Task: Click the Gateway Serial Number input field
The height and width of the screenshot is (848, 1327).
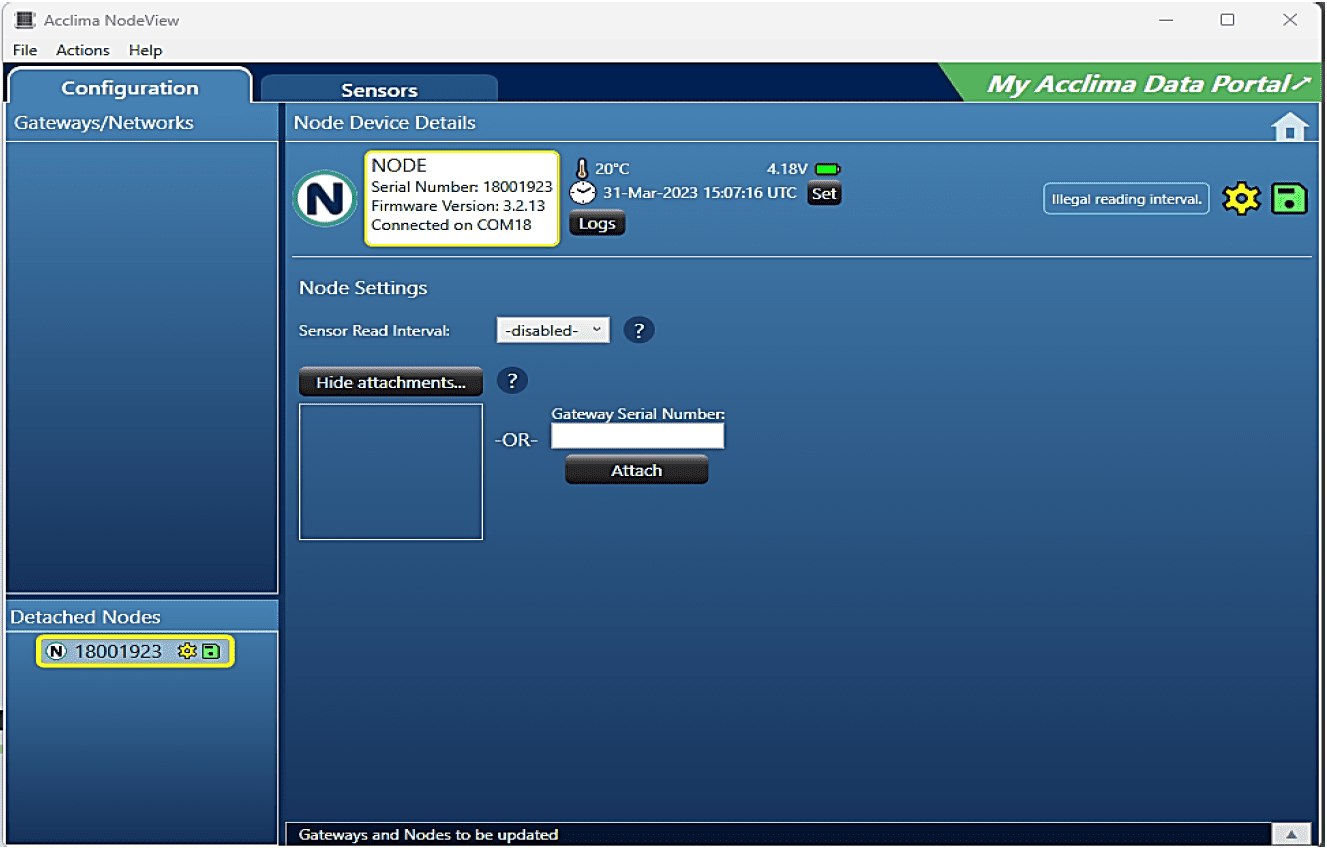Action: point(637,435)
